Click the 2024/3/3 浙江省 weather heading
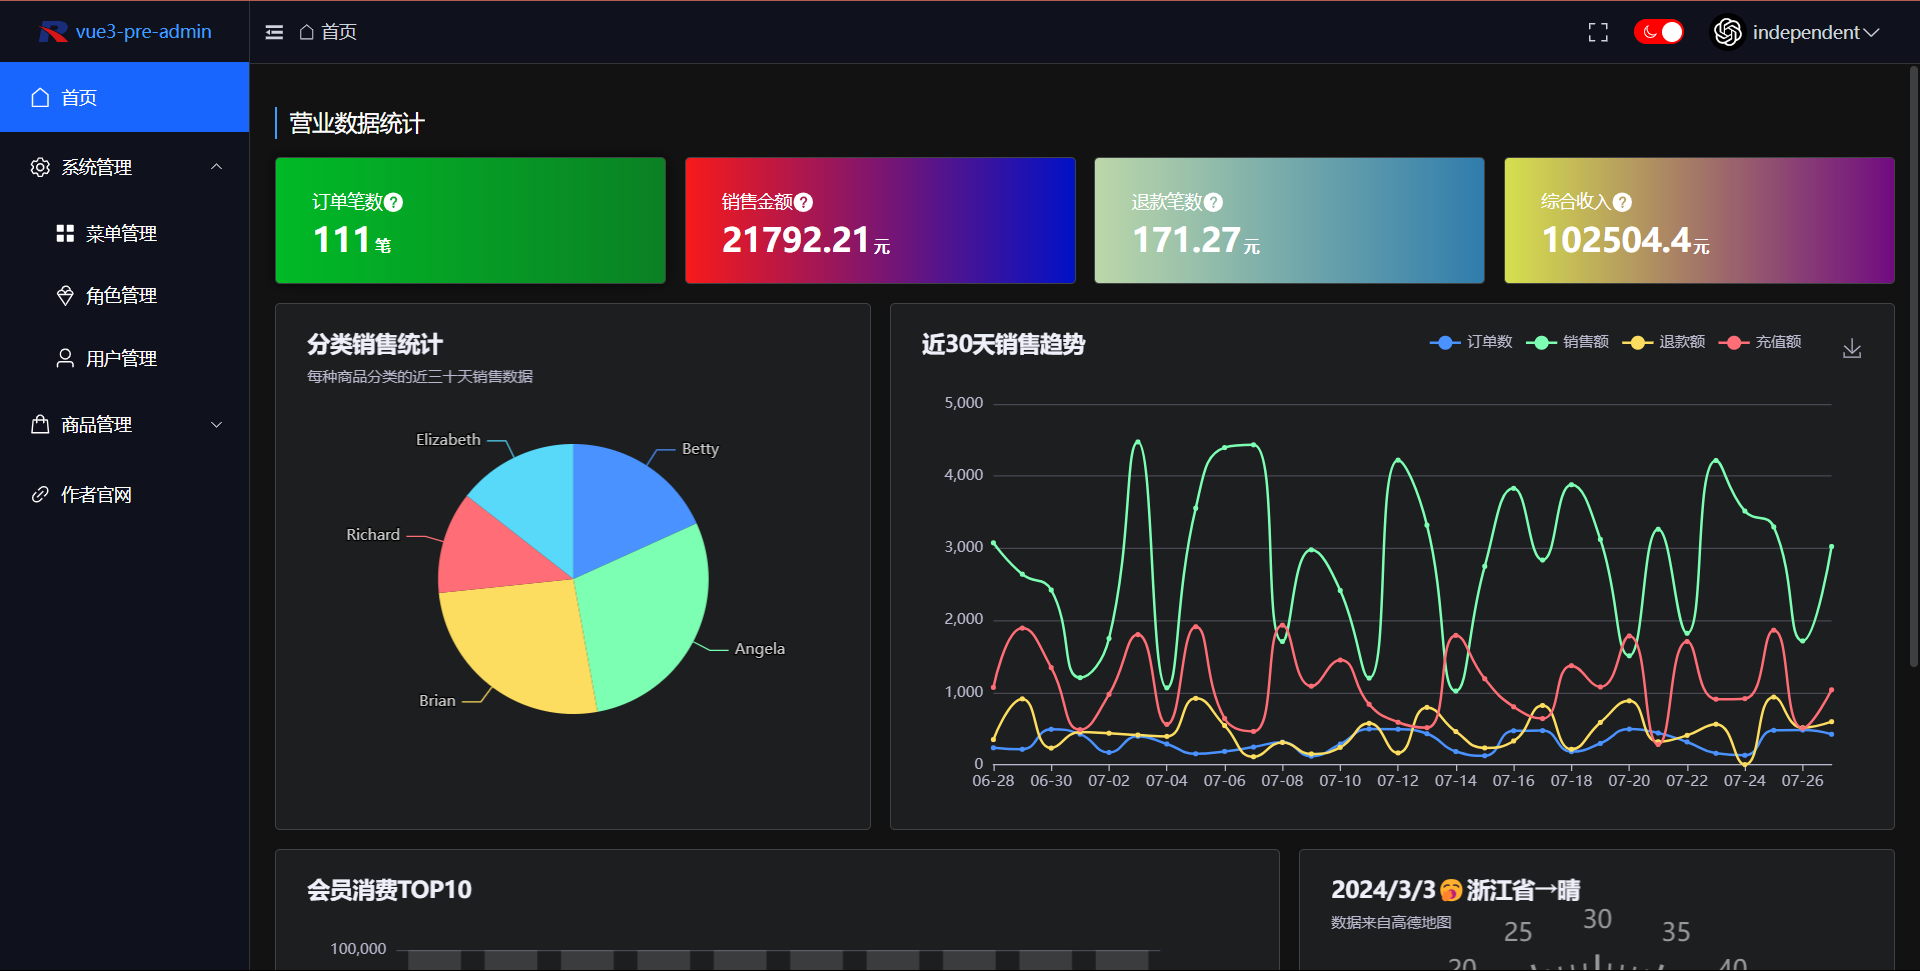Viewport: 1920px width, 971px height. [1455, 890]
